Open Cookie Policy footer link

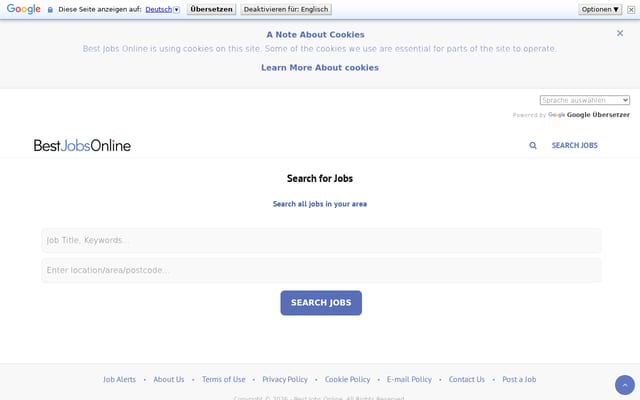click(347, 380)
